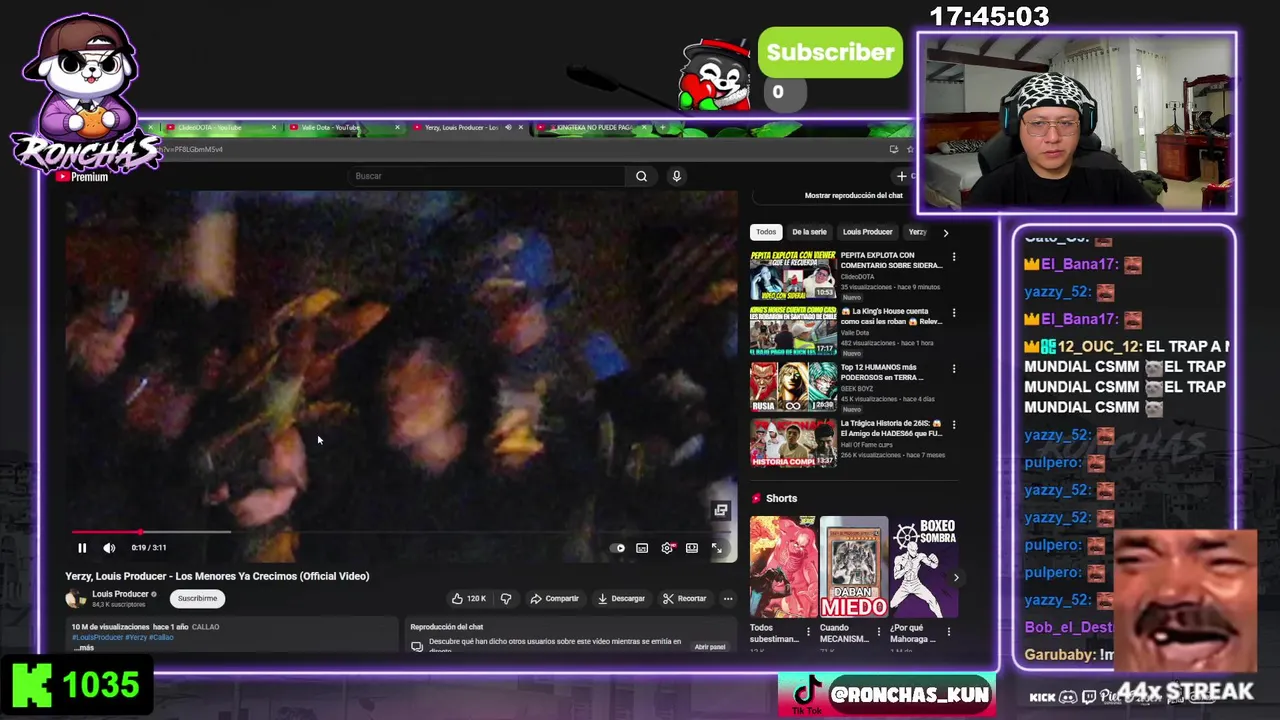Enter fullscreen mode on the video
1280x720 pixels.
[x=716, y=548]
